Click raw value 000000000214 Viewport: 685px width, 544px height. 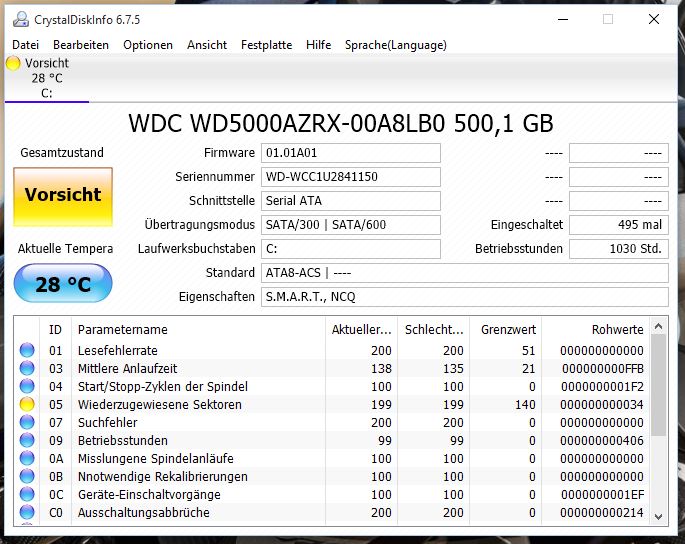602,512
